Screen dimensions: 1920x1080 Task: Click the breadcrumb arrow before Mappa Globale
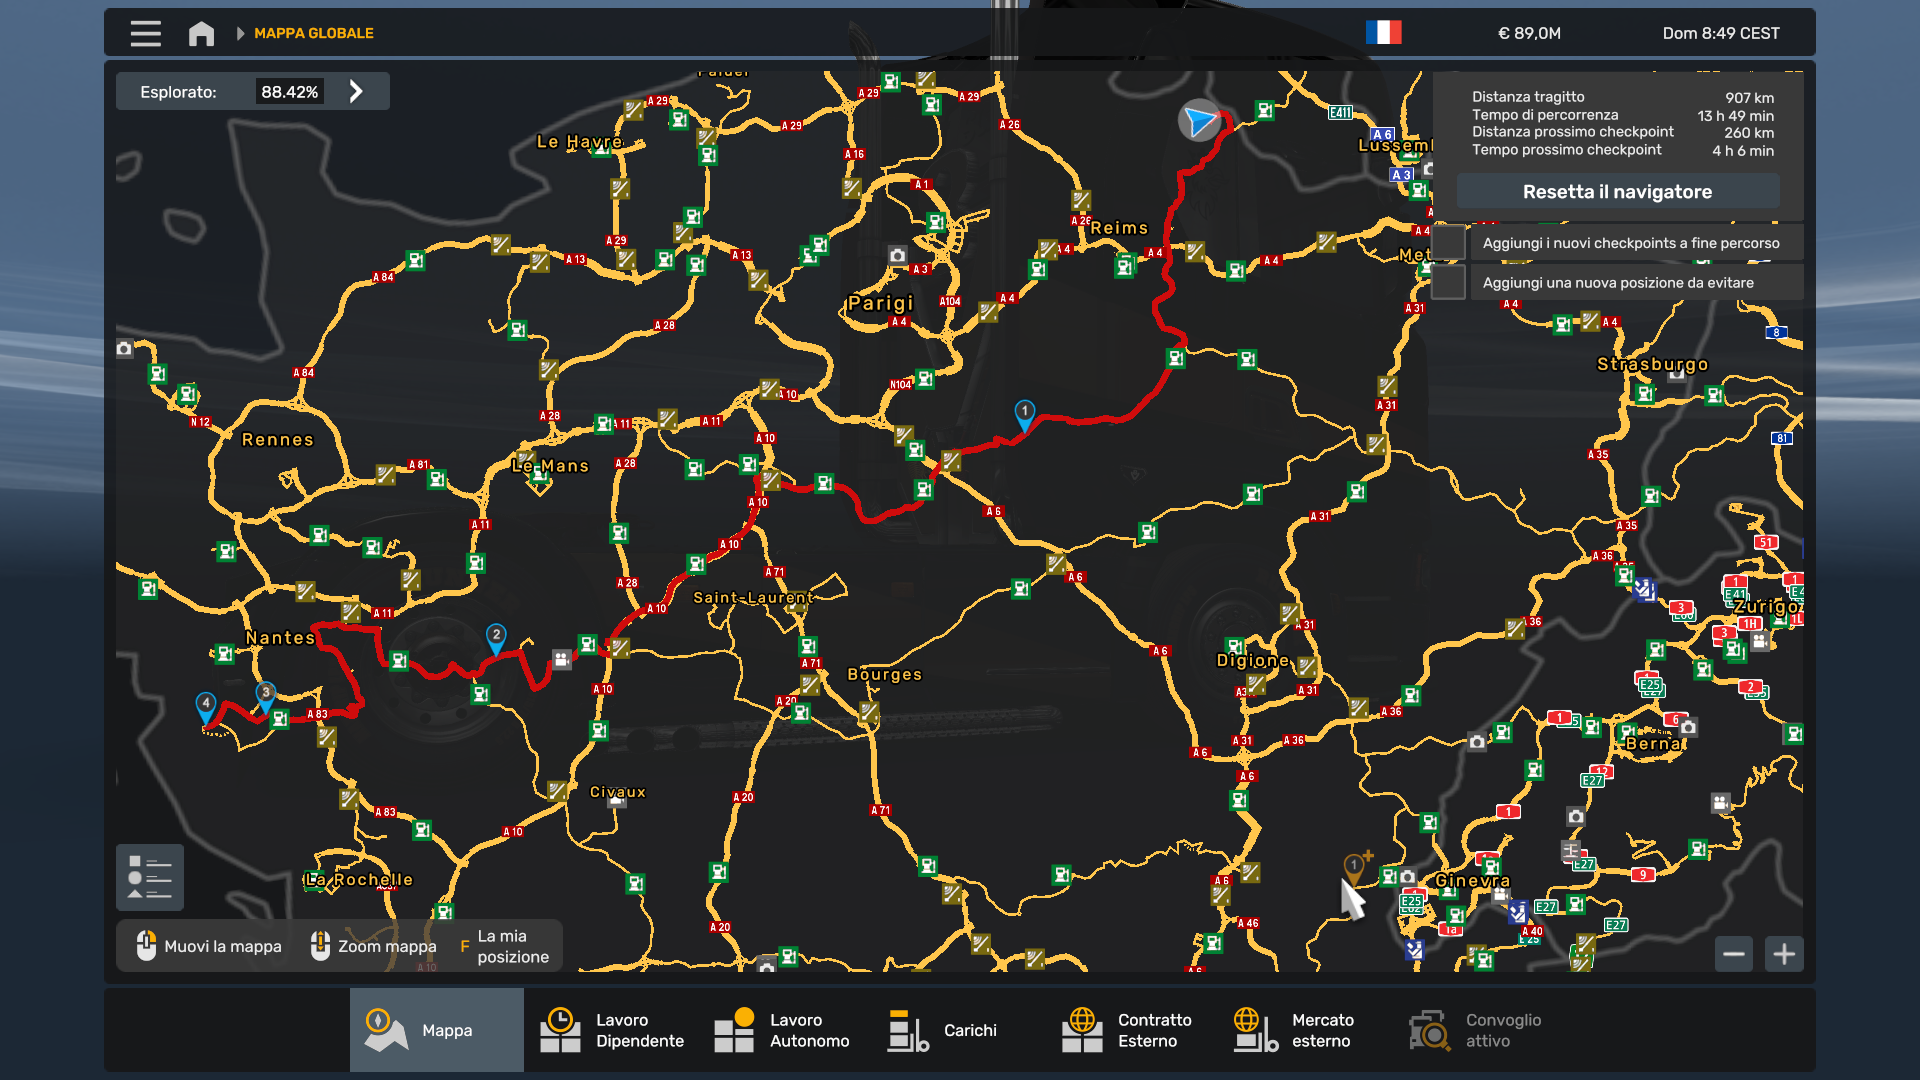pyautogui.click(x=240, y=33)
